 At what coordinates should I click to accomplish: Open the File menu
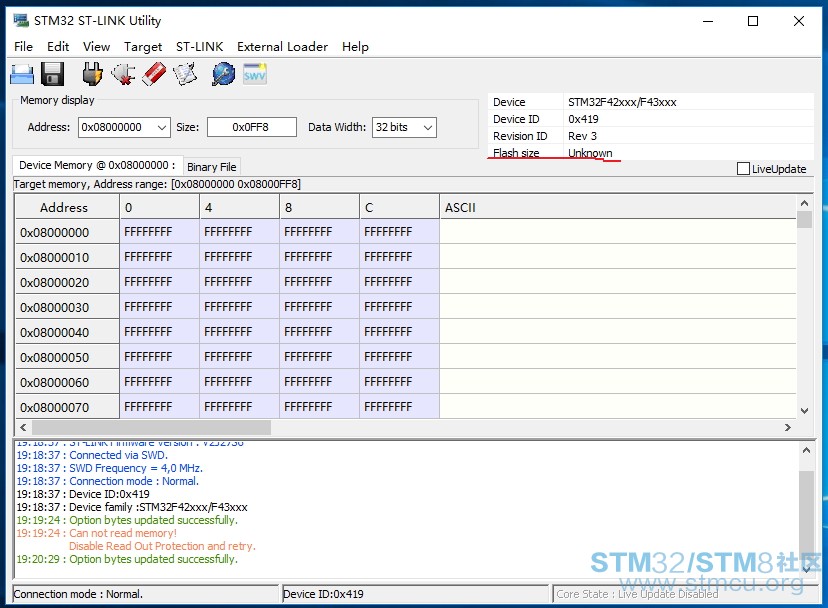(x=23, y=46)
